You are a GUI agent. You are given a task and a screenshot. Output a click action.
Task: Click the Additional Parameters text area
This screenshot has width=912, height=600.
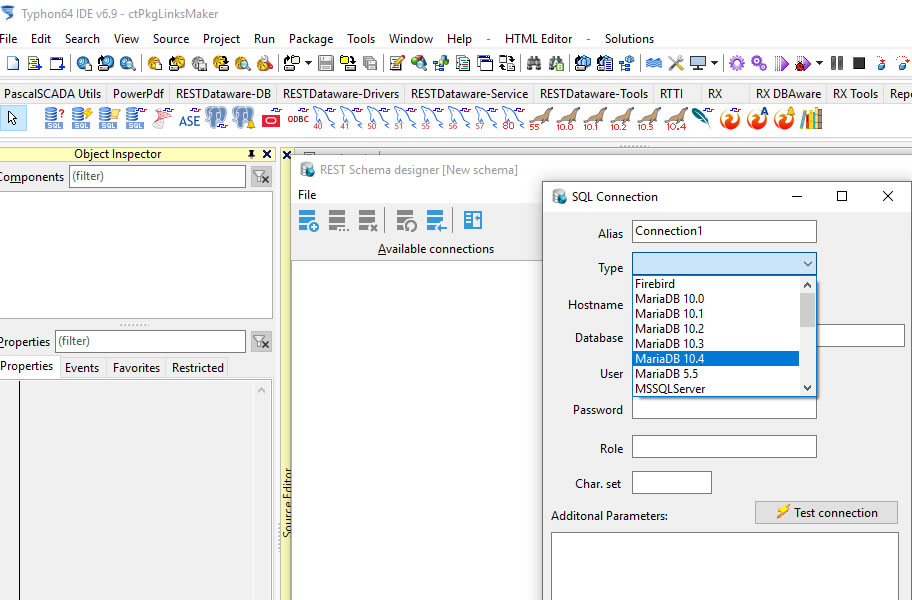[x=724, y=566]
